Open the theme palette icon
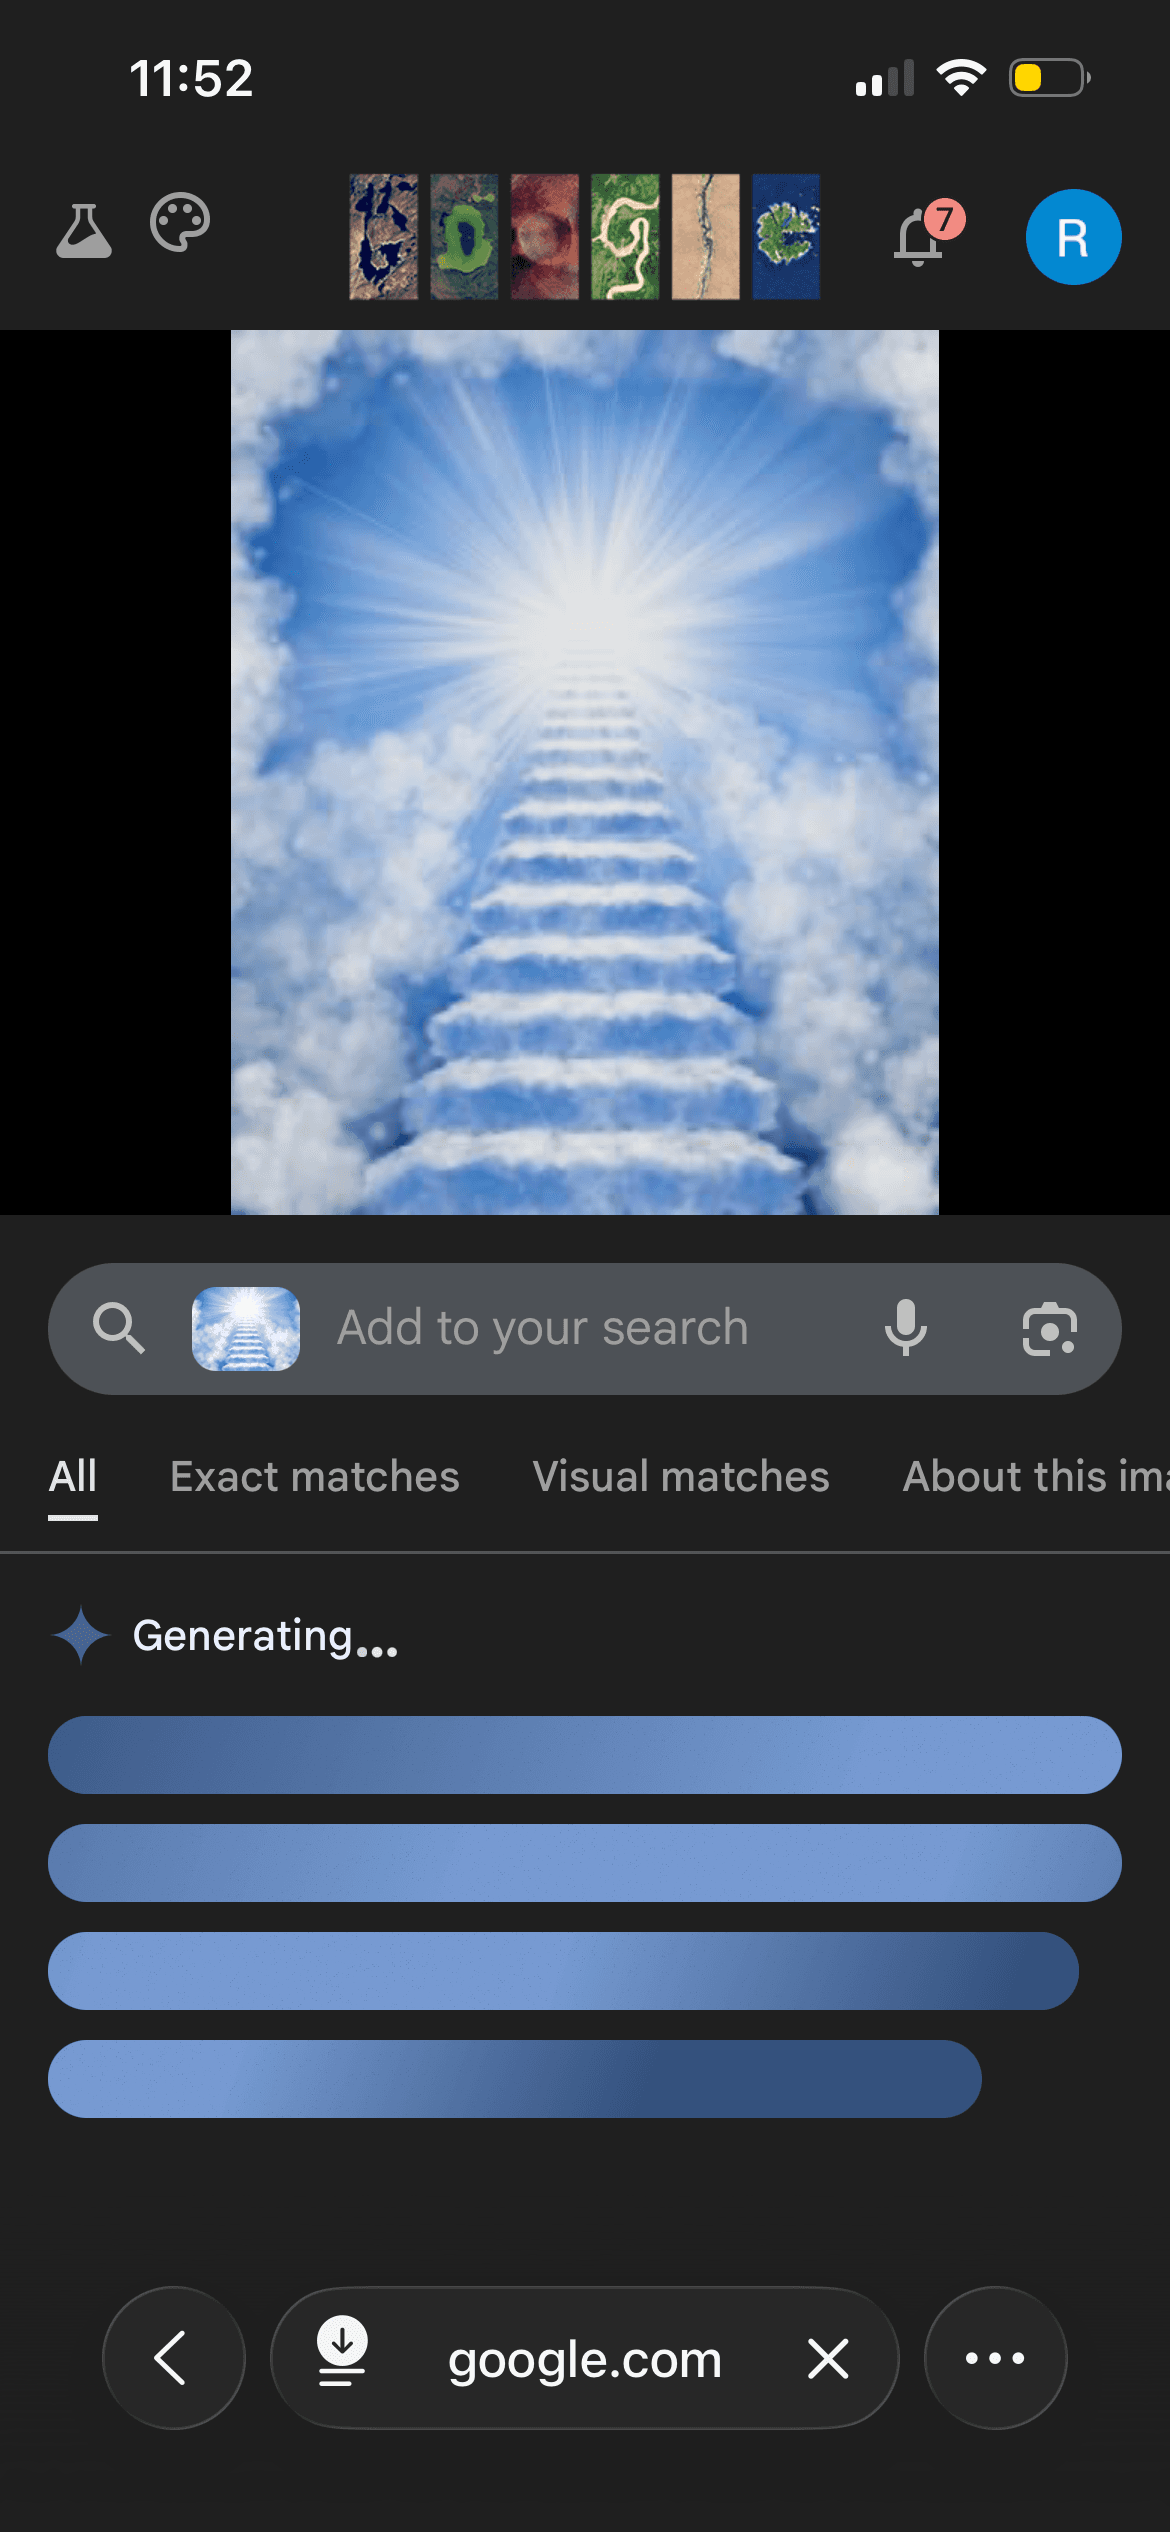The image size is (1170, 2532). (180, 222)
